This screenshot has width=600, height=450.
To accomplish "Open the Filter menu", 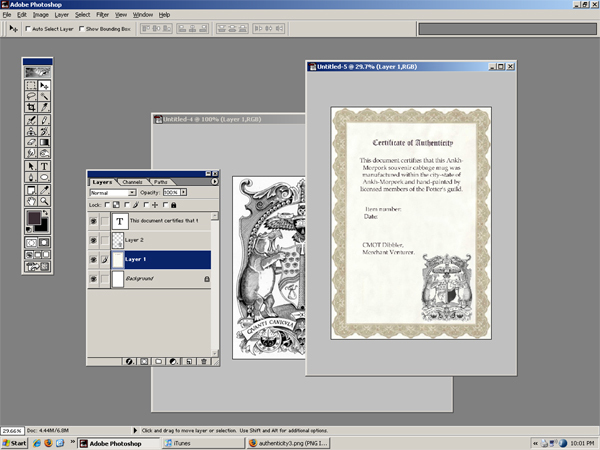I will click(100, 16).
